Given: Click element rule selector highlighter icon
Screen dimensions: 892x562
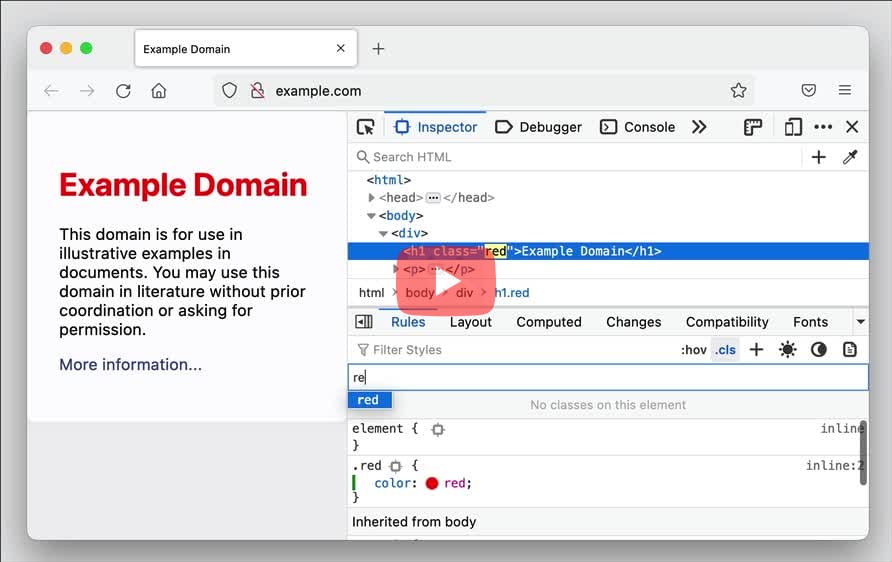Looking at the screenshot, I should click(x=437, y=429).
